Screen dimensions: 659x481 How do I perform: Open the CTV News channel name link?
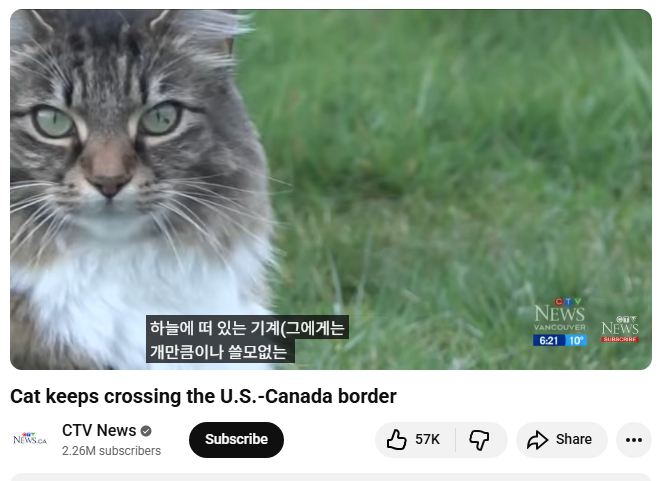pyautogui.click(x=99, y=431)
